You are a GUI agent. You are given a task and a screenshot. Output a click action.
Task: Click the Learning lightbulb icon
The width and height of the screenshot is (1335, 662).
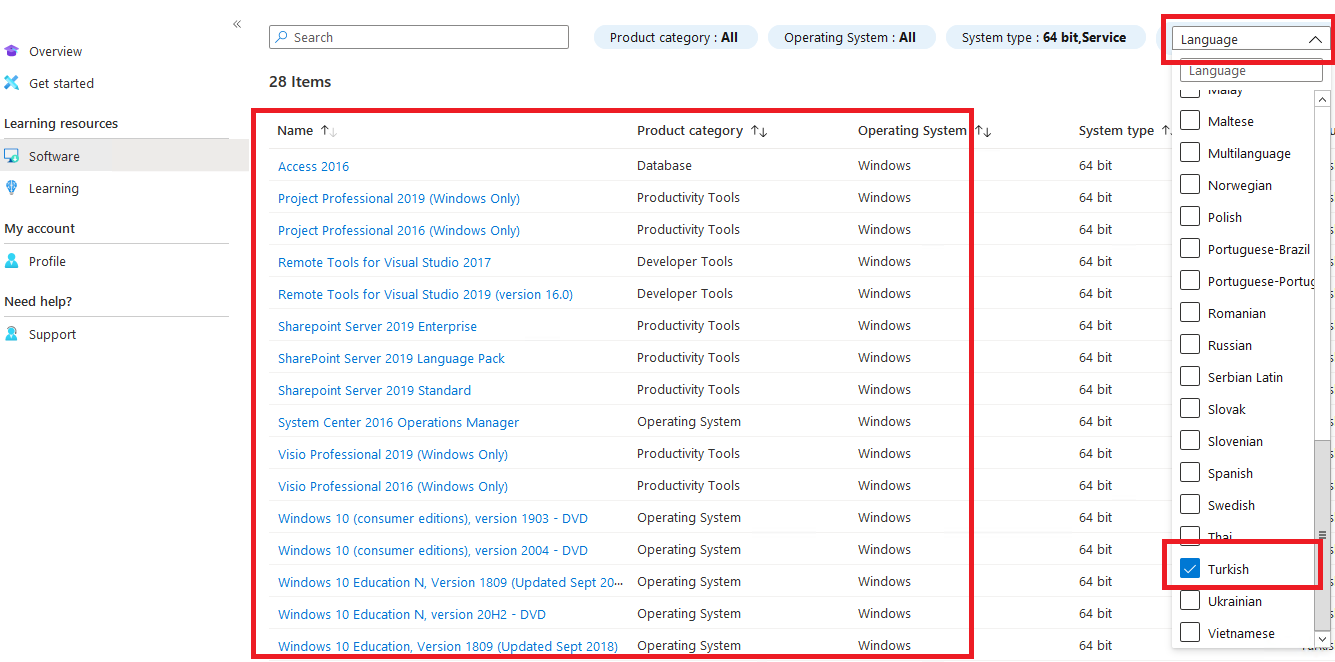tap(12, 188)
